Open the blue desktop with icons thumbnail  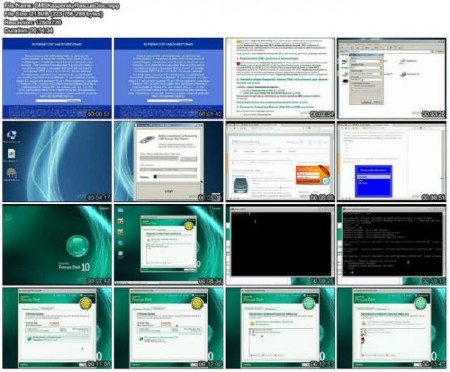[57, 162]
